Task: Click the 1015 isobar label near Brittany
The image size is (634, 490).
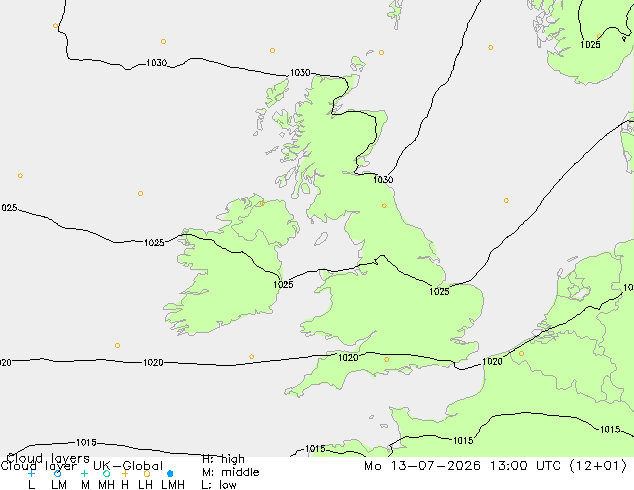Action: click(315, 449)
